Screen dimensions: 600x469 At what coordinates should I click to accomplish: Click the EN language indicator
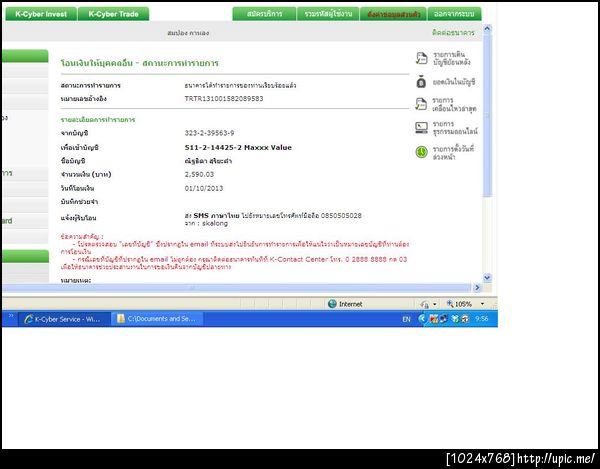click(406, 319)
